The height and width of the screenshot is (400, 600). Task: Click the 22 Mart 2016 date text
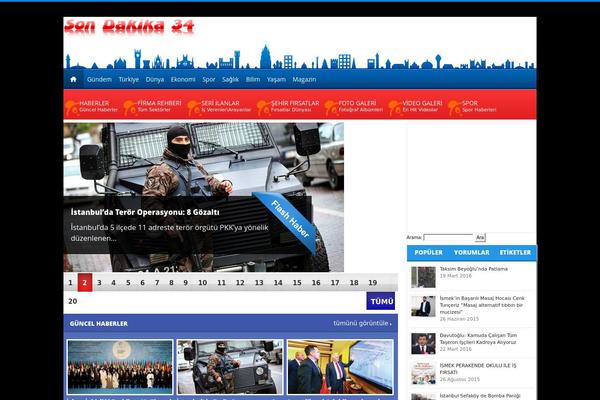point(456,349)
